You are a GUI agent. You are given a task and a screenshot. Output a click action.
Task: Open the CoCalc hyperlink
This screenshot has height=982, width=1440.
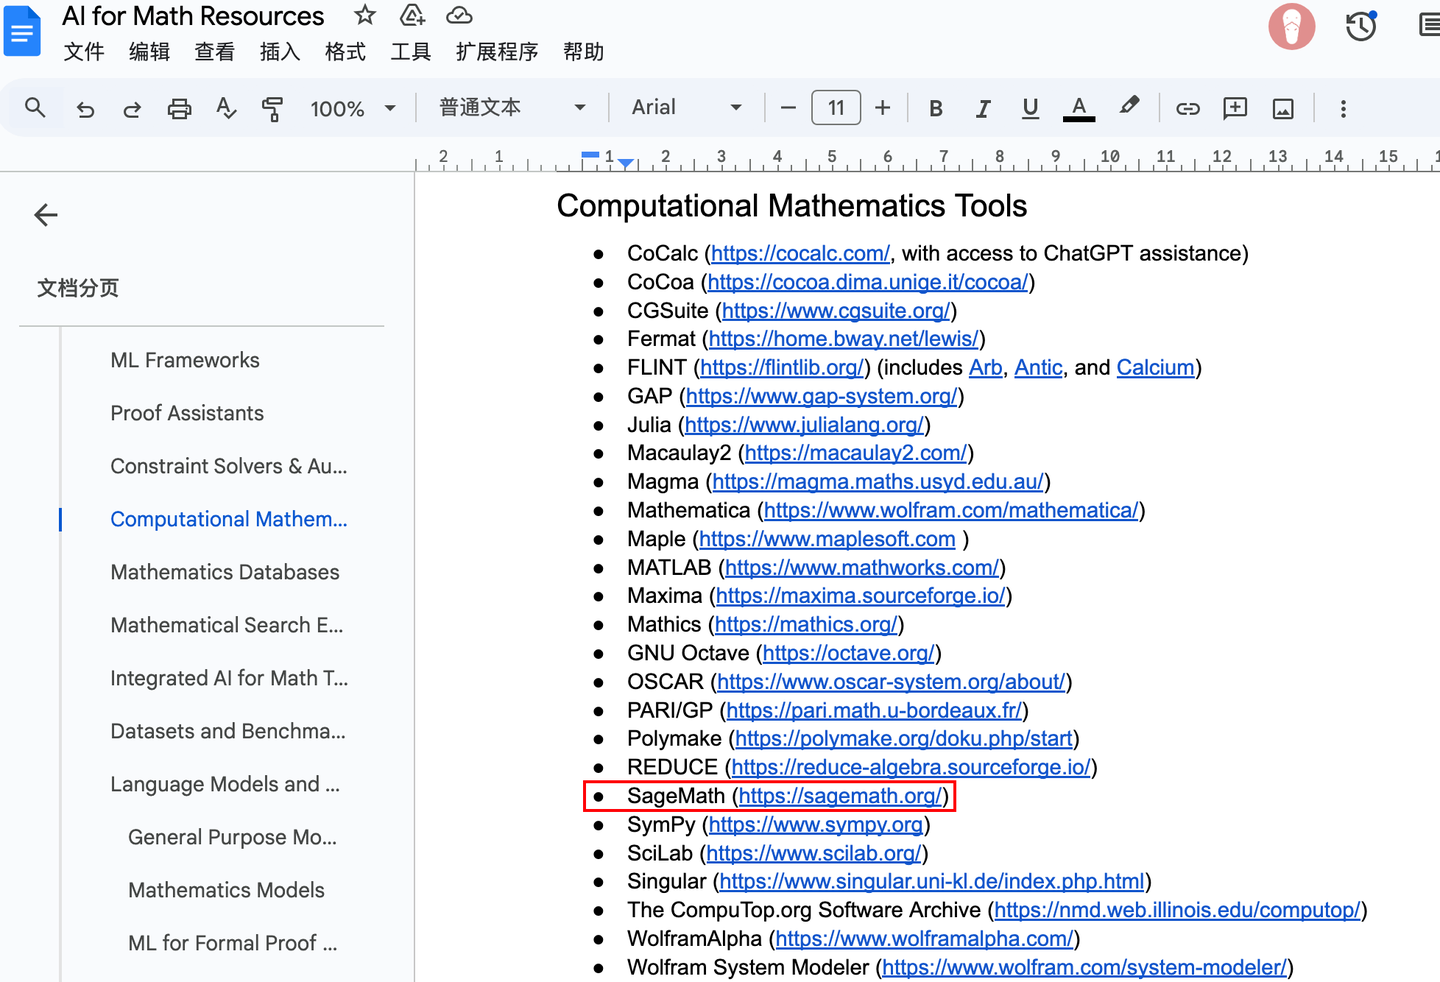click(x=799, y=253)
